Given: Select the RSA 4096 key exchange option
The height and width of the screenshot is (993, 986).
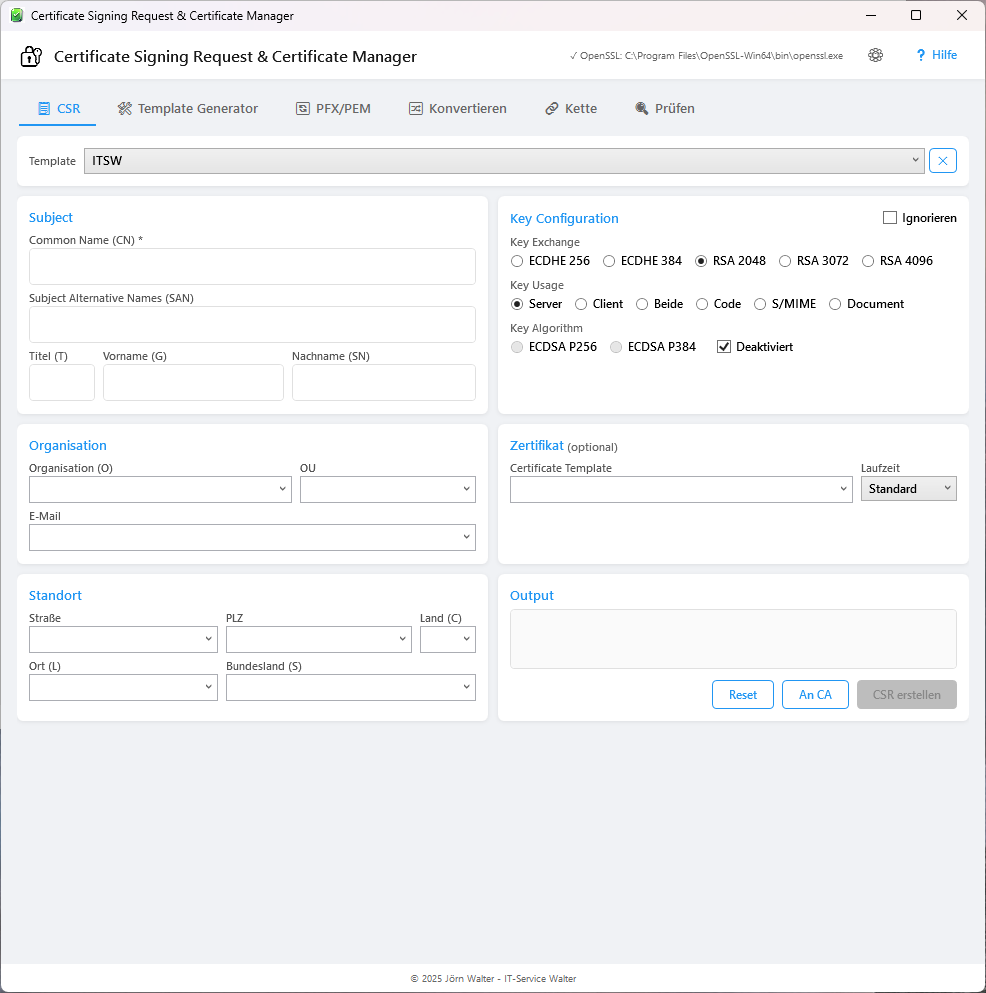Looking at the screenshot, I should pos(868,260).
